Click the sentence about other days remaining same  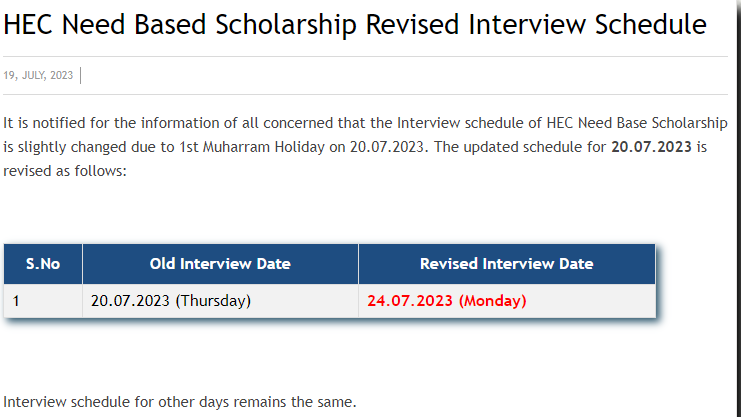click(x=180, y=402)
